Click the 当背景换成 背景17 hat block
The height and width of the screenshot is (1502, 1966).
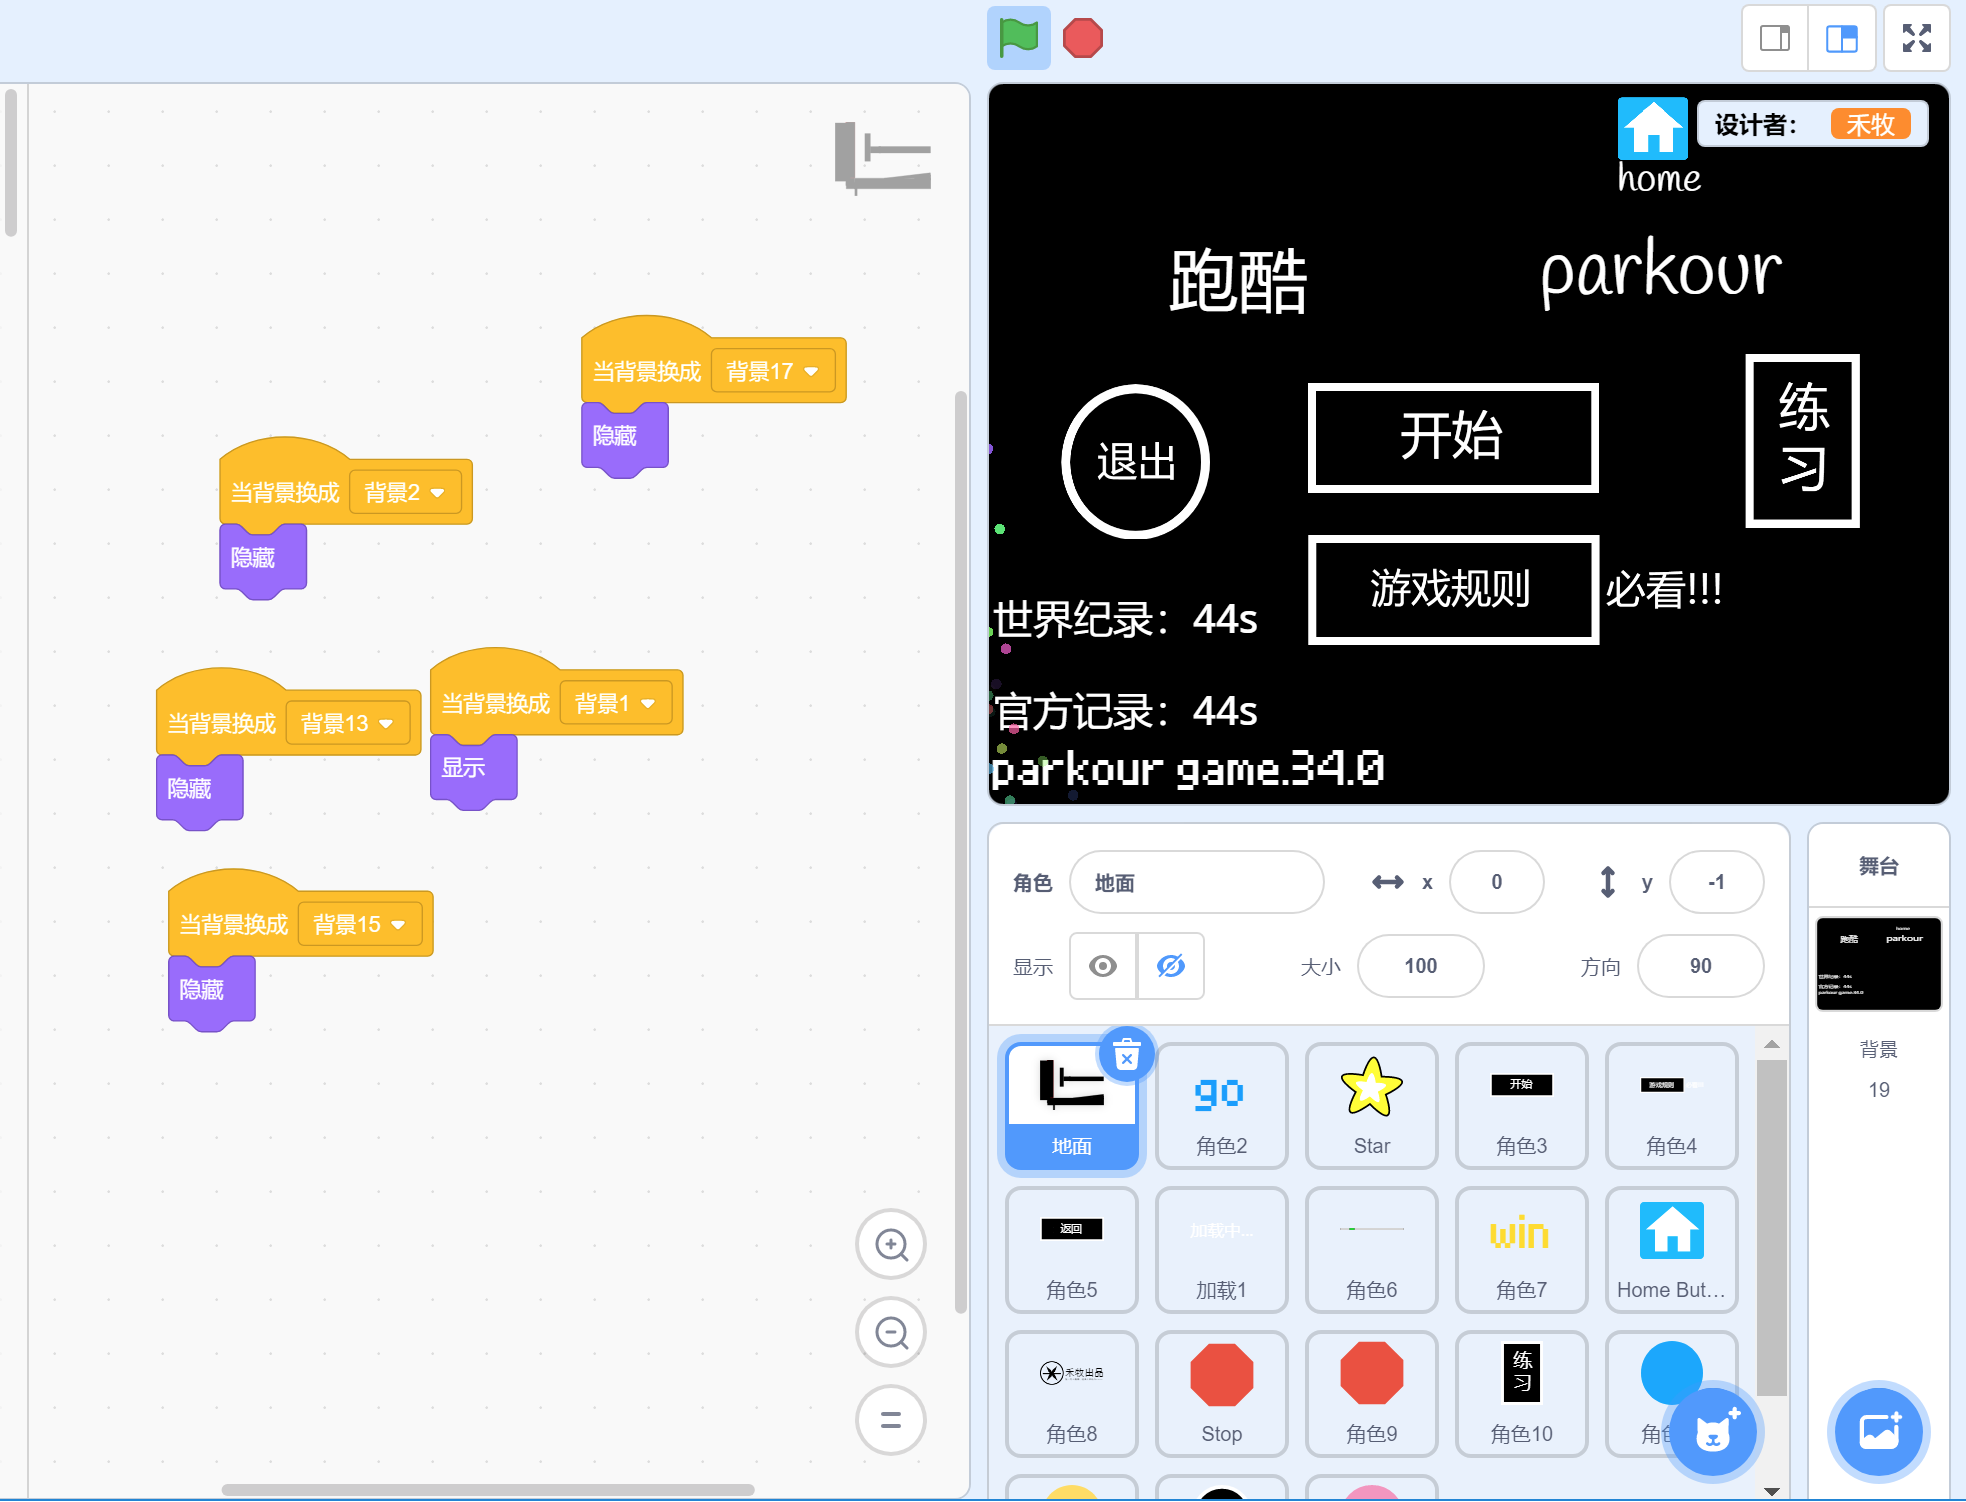[647, 372]
